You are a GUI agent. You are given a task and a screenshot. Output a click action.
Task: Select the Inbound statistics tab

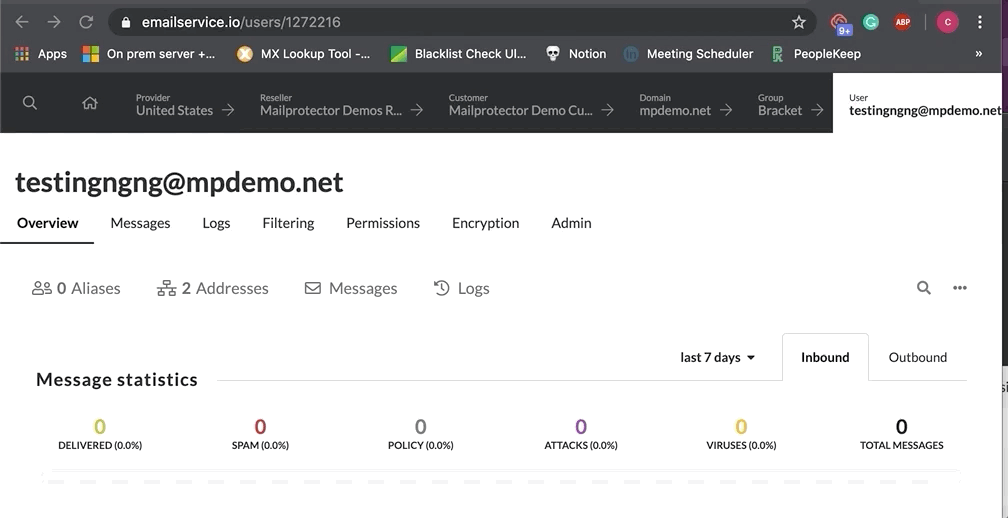click(x=825, y=357)
